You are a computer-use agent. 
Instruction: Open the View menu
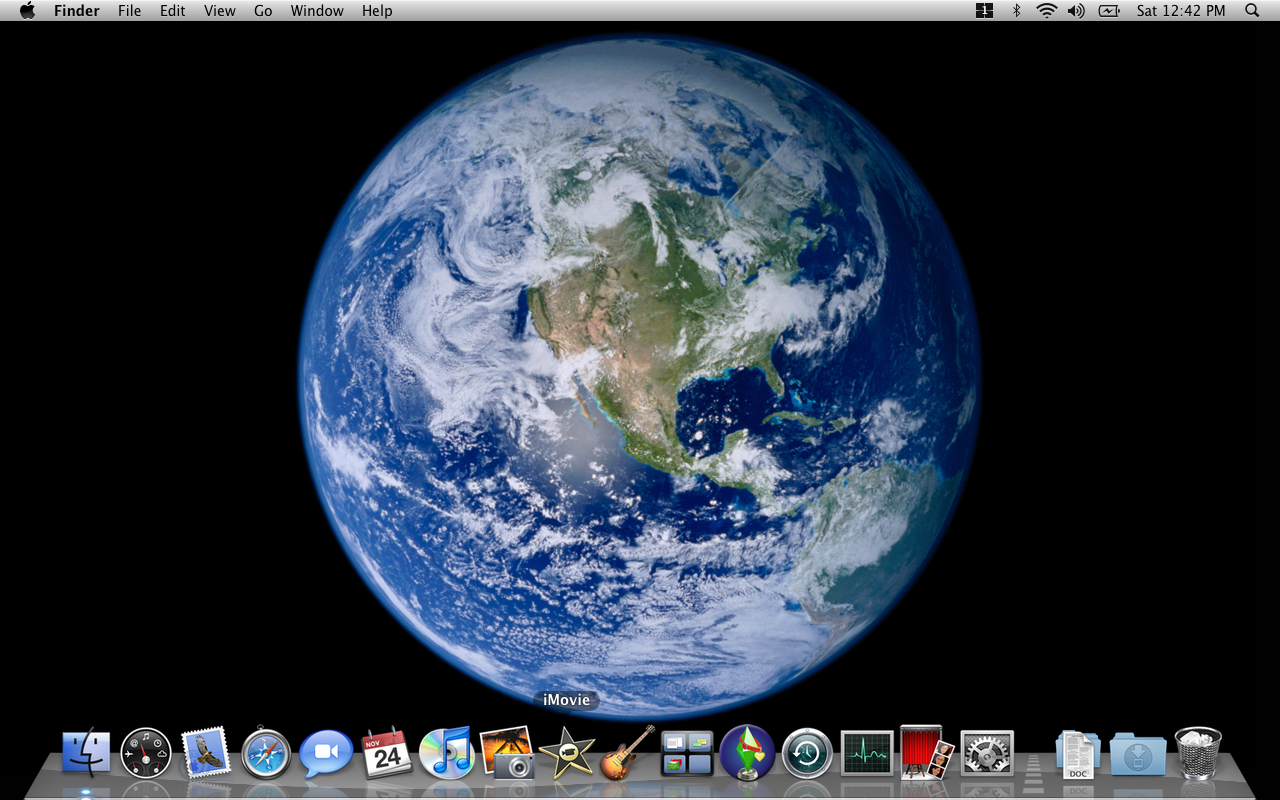[x=220, y=11]
